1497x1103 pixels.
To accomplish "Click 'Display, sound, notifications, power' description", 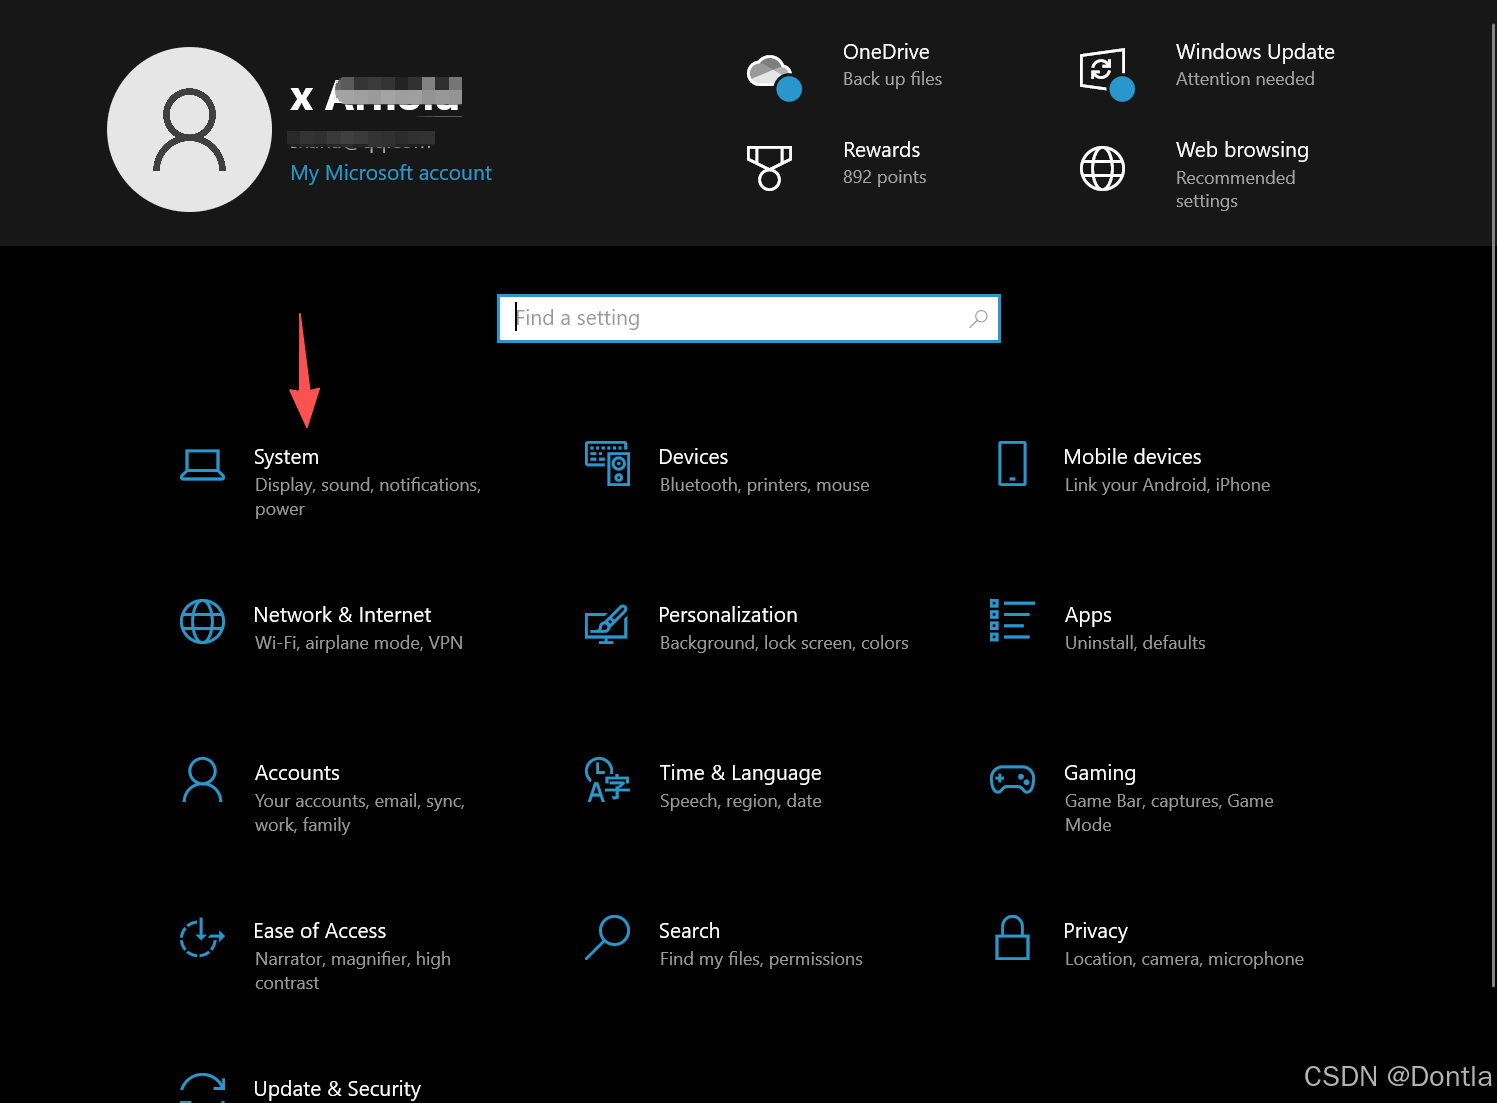I will tap(367, 497).
